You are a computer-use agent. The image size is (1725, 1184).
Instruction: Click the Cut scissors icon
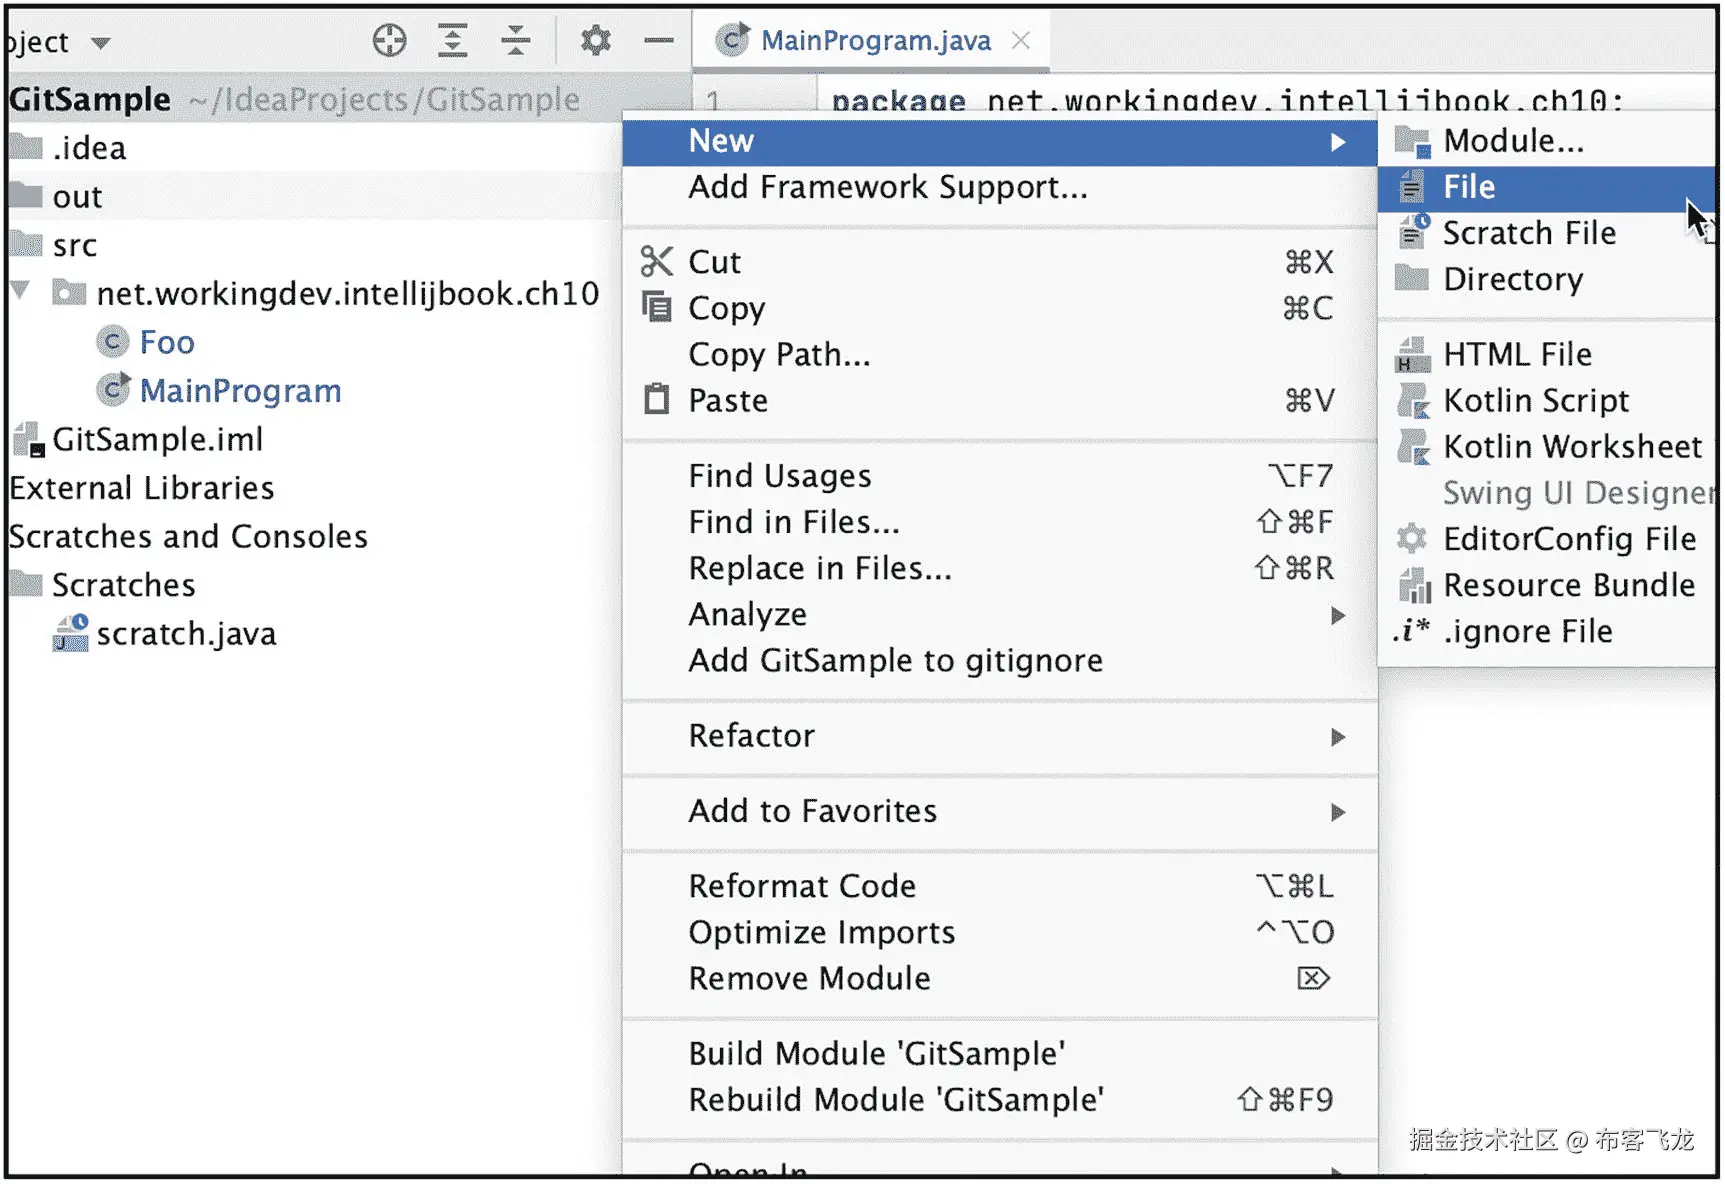coord(656,262)
